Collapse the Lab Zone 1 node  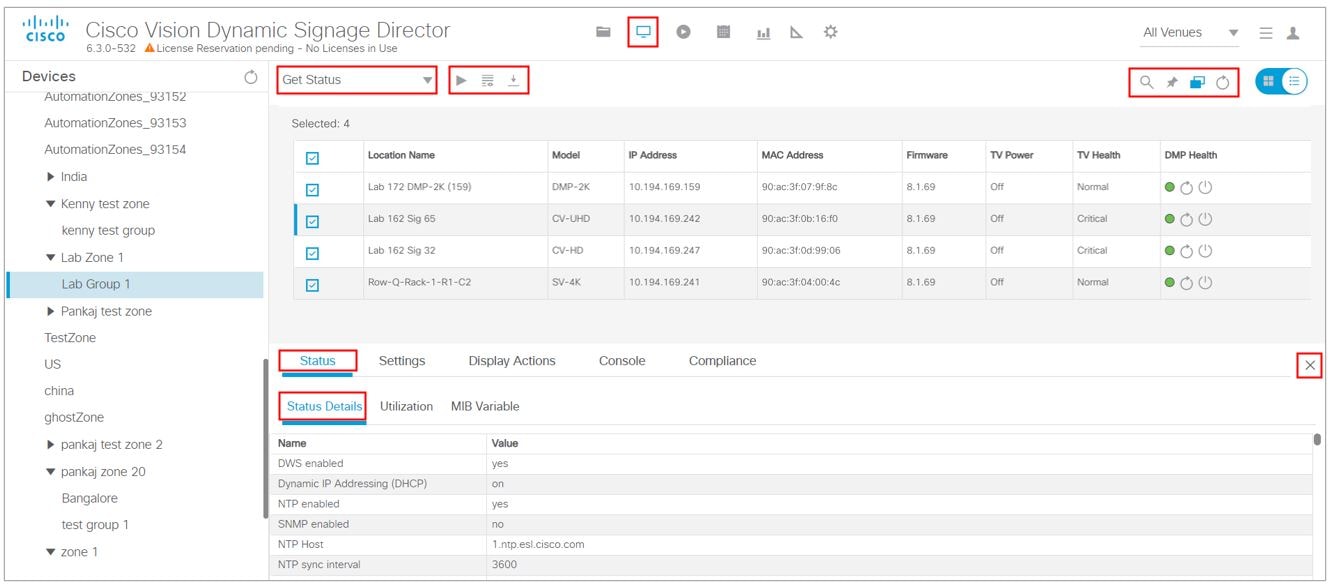coord(51,258)
